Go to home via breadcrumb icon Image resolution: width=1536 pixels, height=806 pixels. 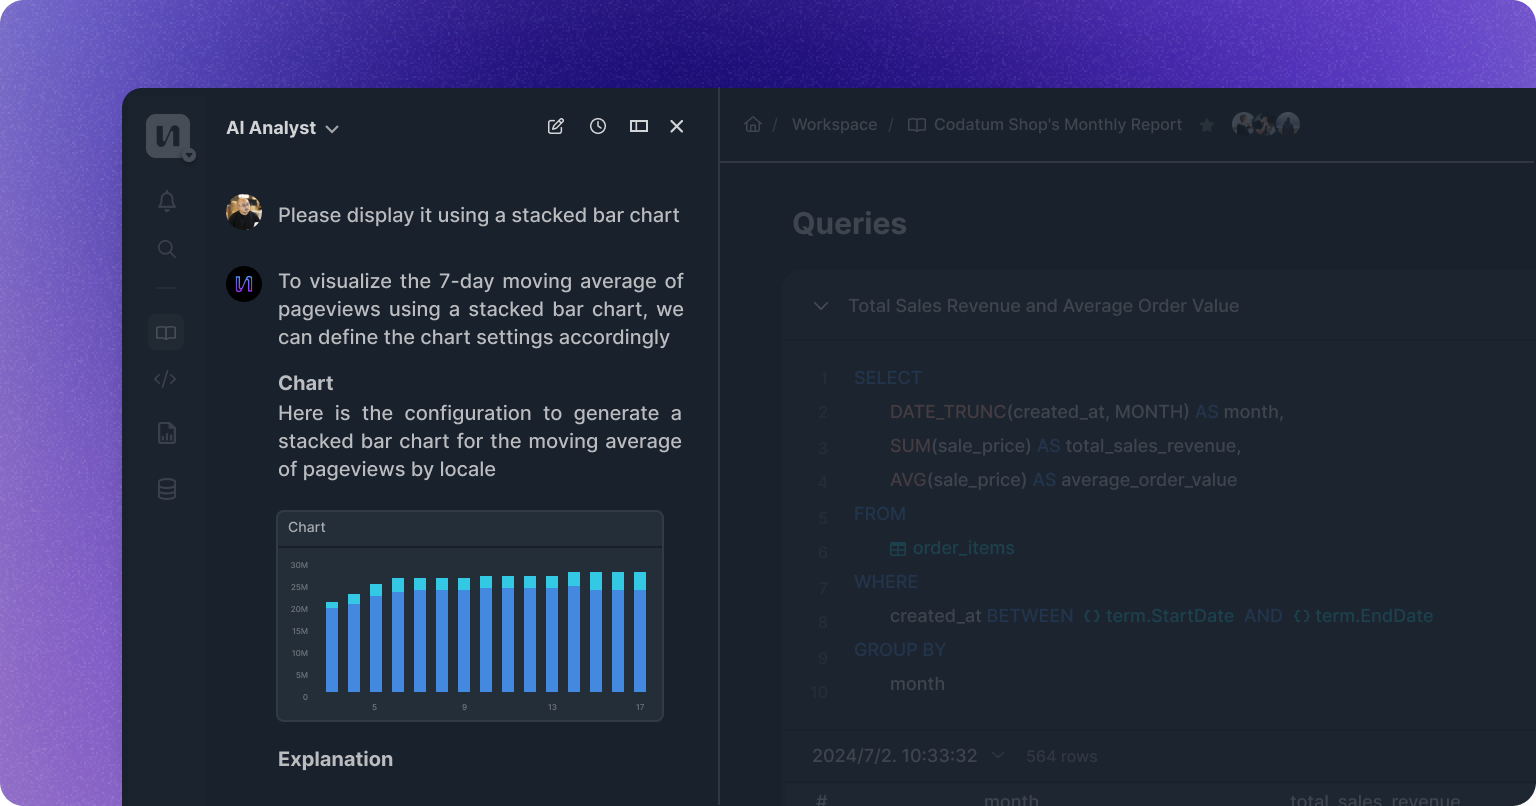pyautogui.click(x=753, y=124)
